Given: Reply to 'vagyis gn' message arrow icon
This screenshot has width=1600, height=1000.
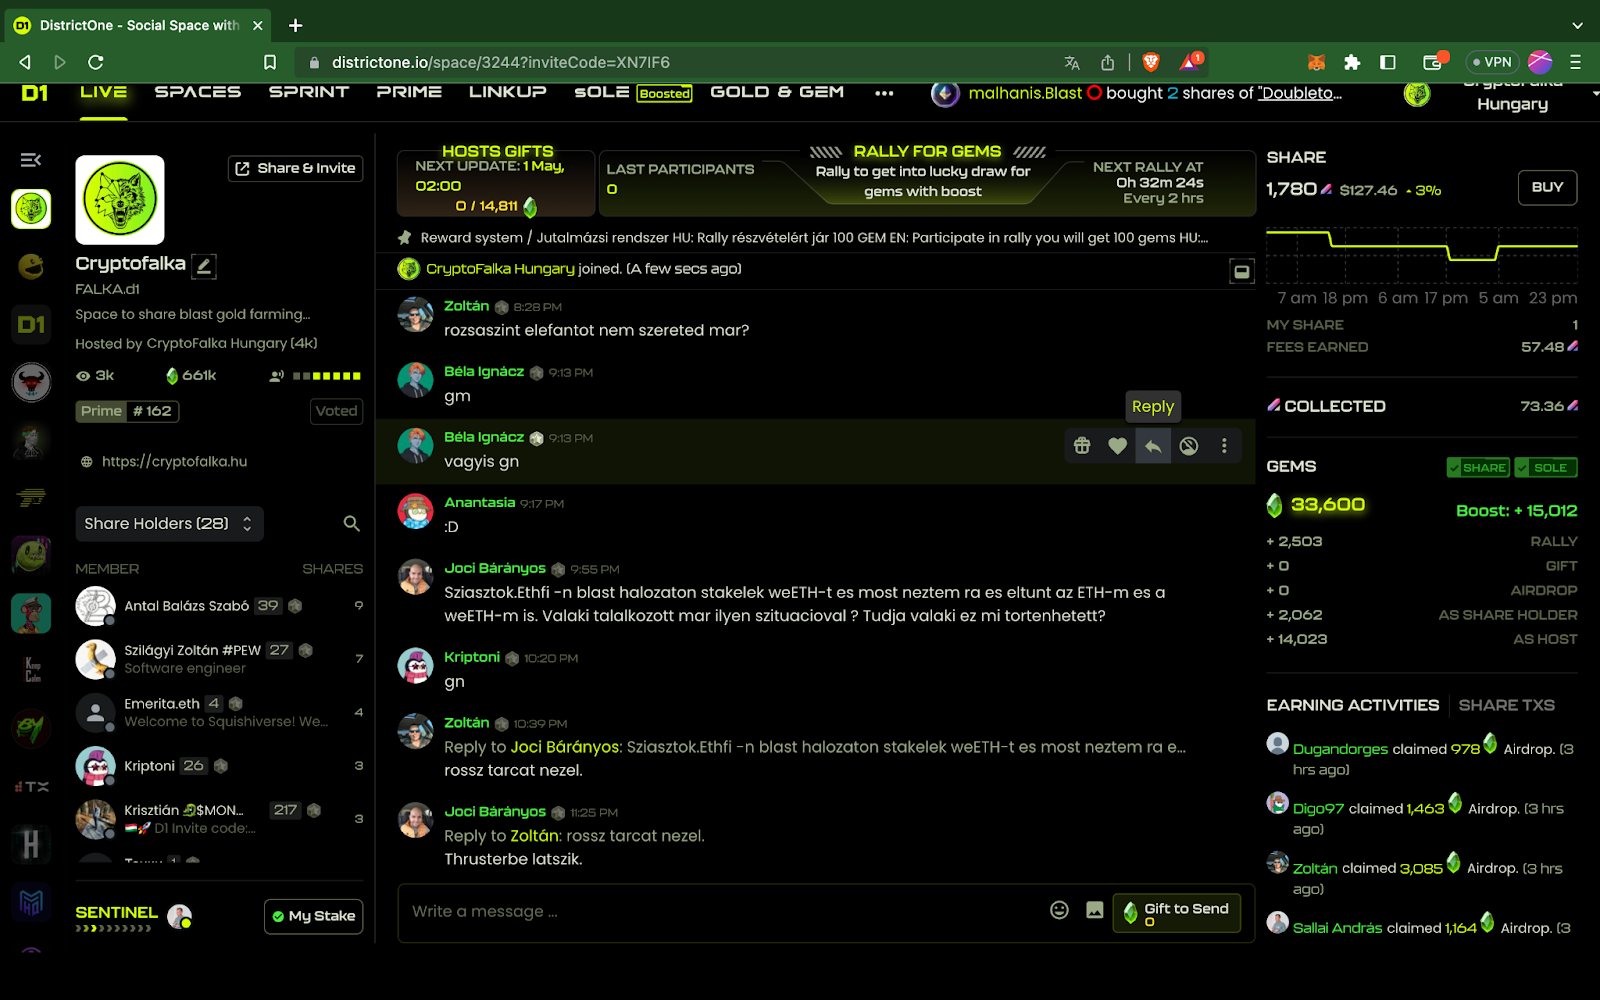Looking at the screenshot, I should (x=1153, y=446).
